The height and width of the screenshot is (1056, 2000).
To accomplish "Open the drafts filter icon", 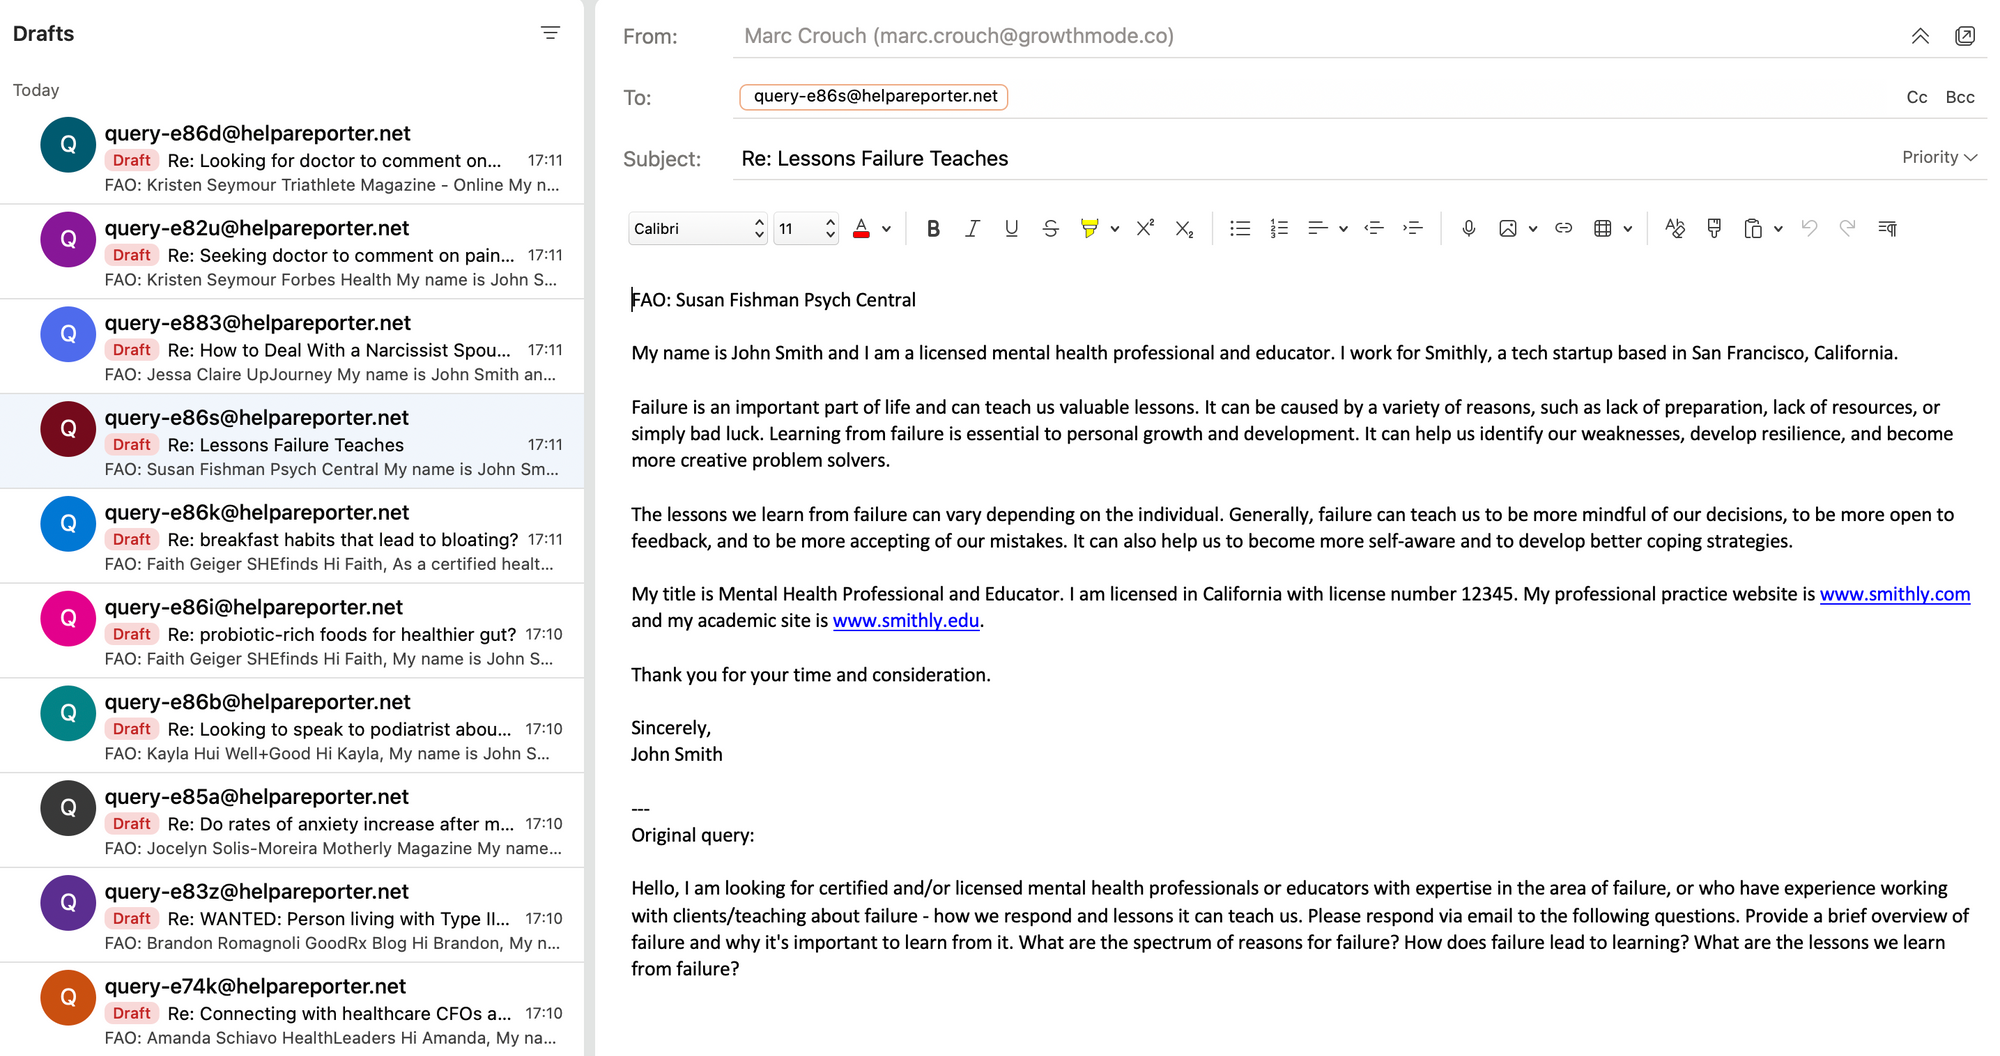I will click(x=550, y=33).
